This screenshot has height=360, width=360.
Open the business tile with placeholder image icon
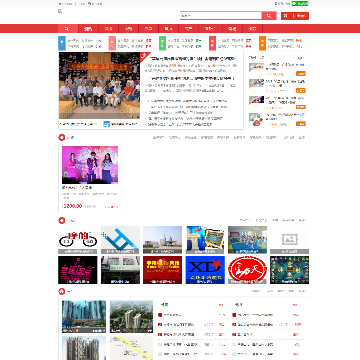pos(289,240)
